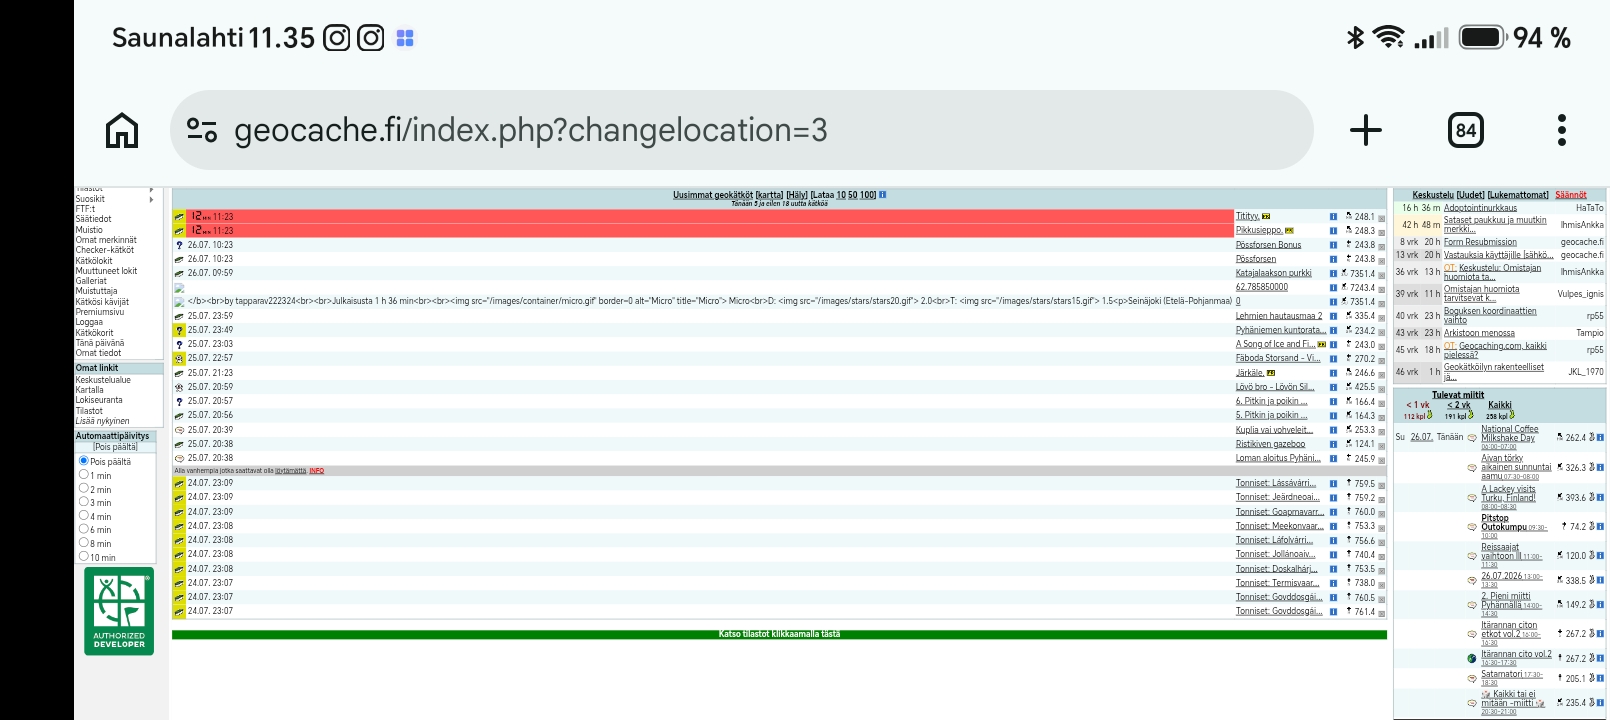Click Lisää nykyinen link
The width and height of the screenshot is (1610, 720).
102,421
